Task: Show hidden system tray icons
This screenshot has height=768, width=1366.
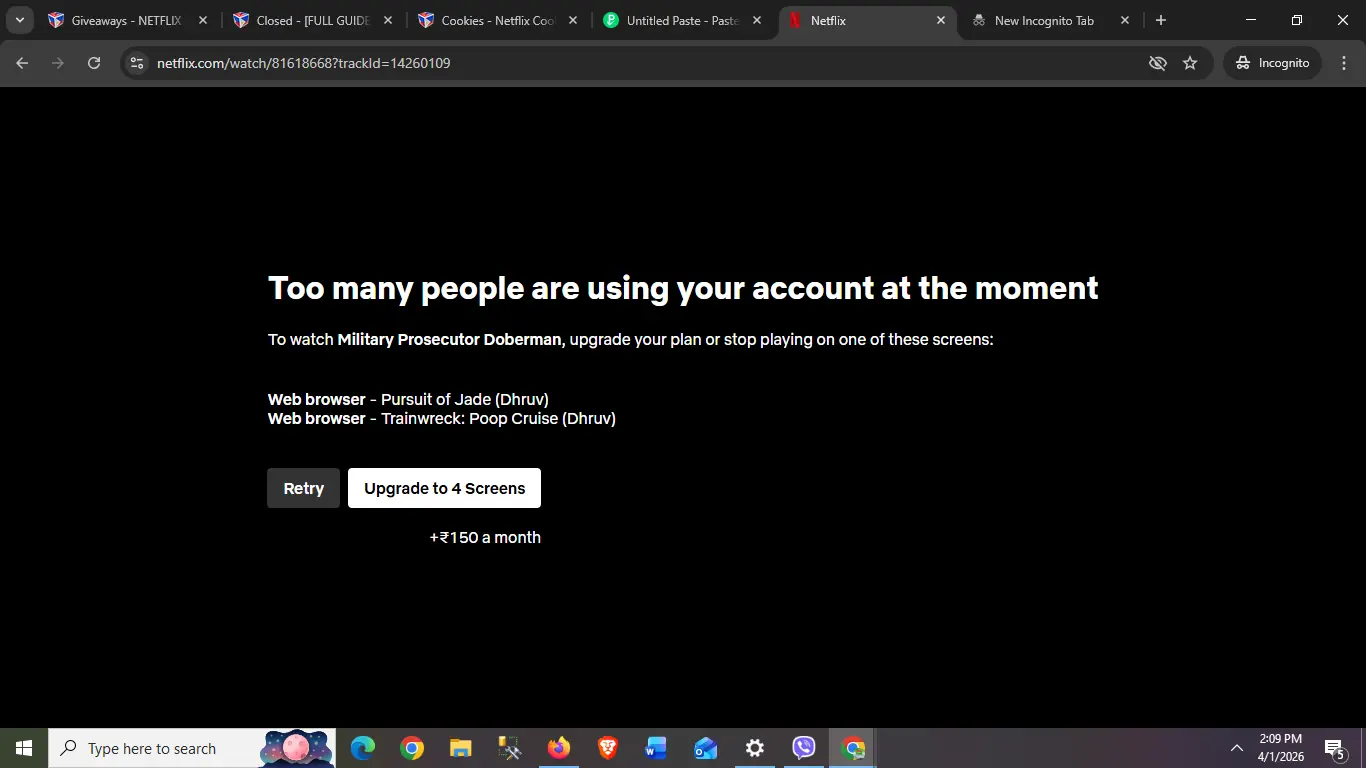Action: [1237, 748]
